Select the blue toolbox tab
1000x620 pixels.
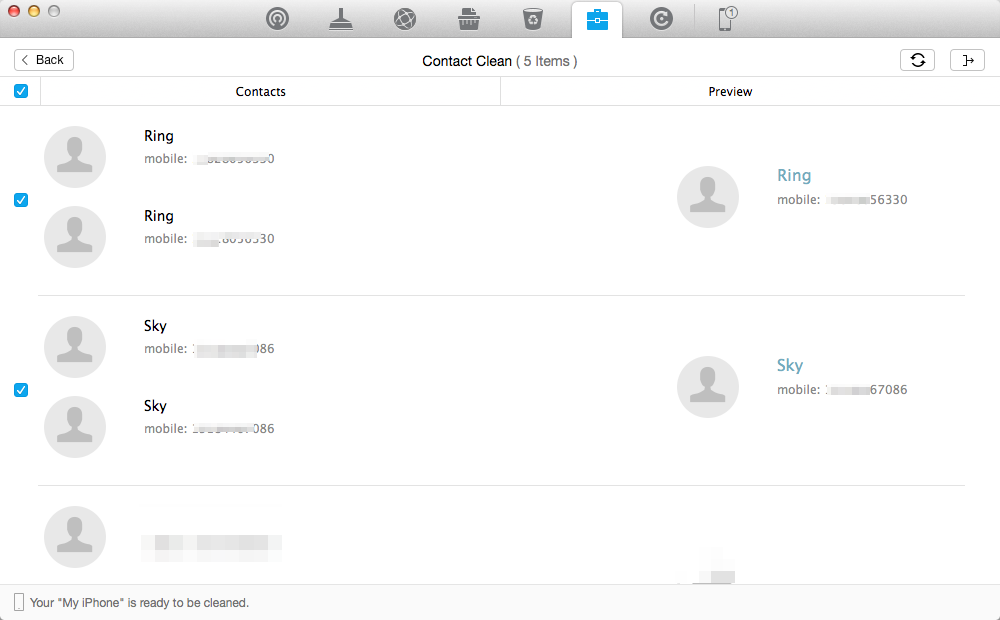597,19
